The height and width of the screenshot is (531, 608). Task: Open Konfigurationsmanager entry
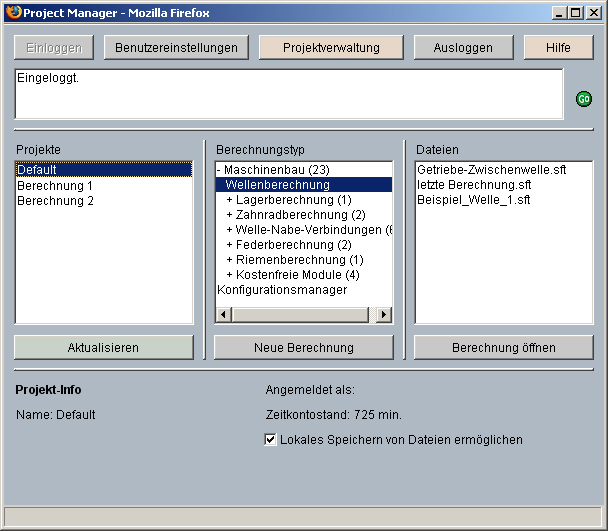coord(282,290)
